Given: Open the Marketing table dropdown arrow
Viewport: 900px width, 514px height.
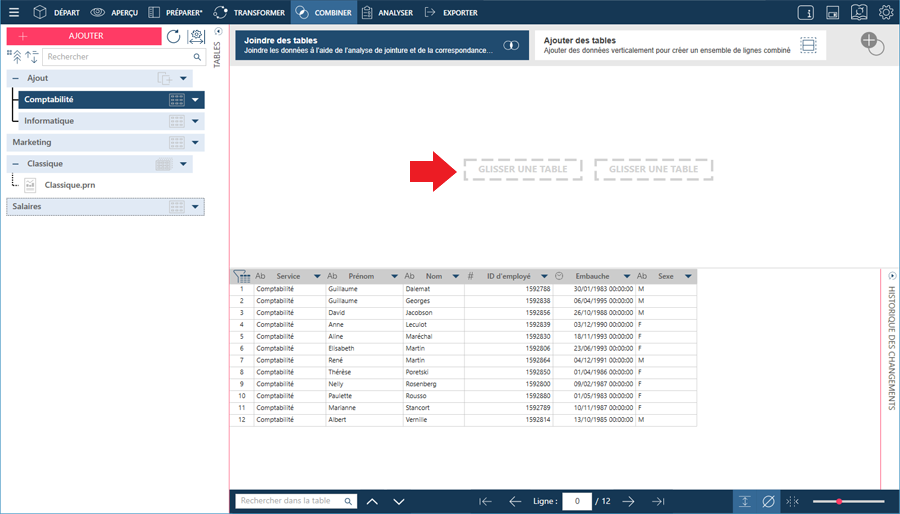Looking at the screenshot, I should coord(195,142).
